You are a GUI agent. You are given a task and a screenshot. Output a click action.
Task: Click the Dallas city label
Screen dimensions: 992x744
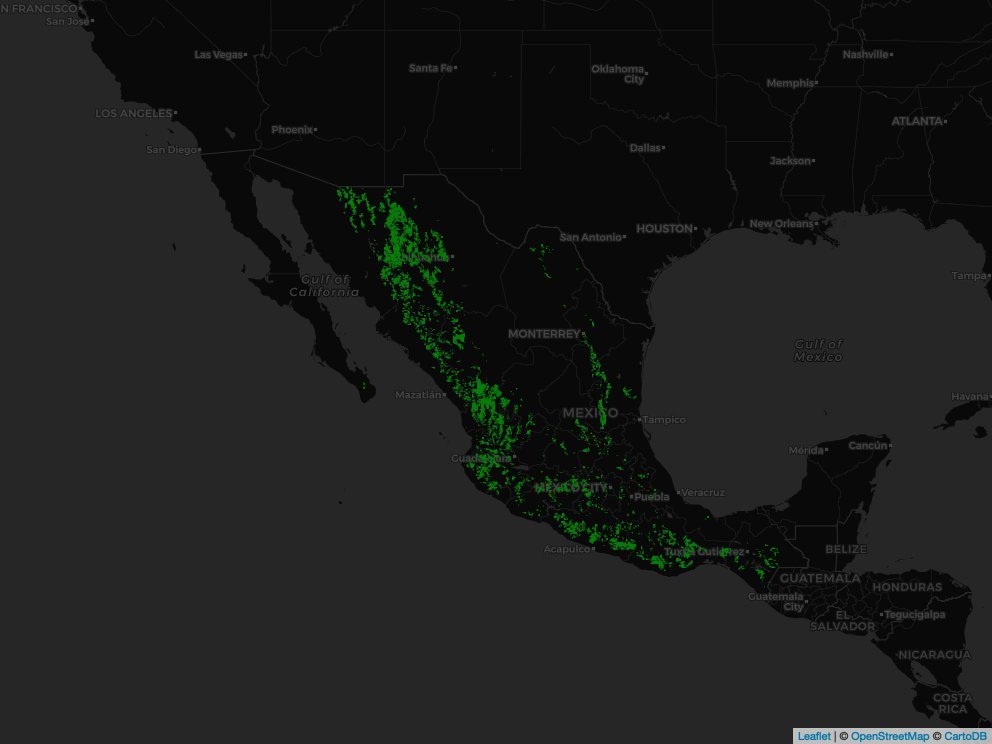click(645, 147)
